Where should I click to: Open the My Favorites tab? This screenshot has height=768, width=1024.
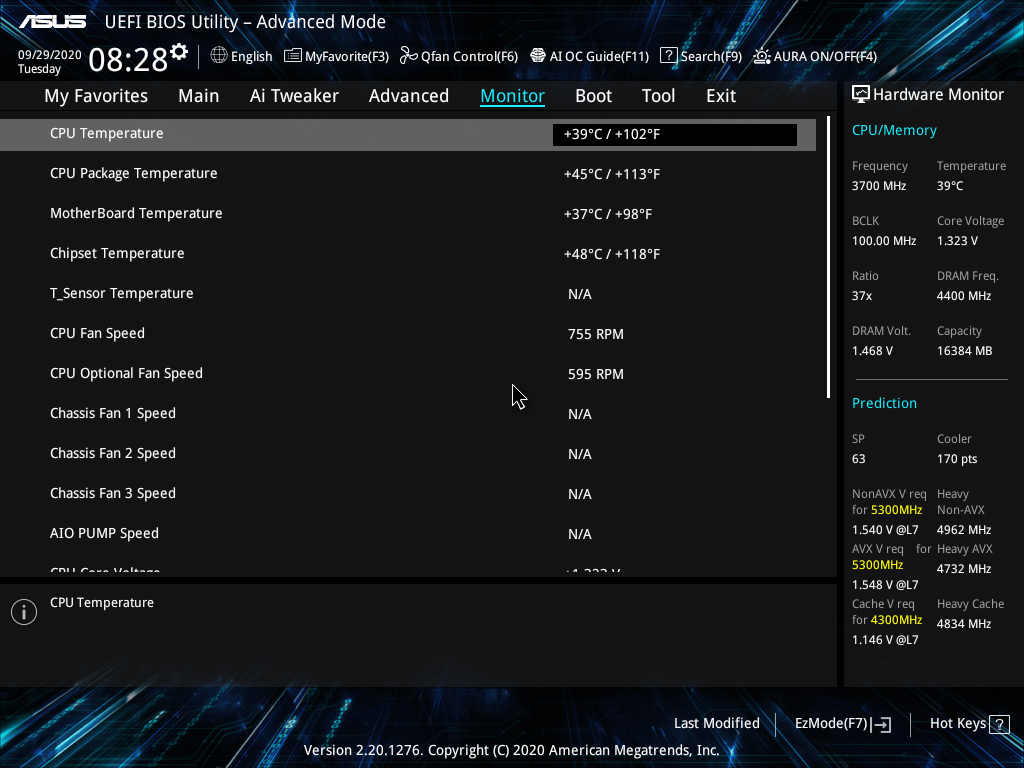point(96,96)
